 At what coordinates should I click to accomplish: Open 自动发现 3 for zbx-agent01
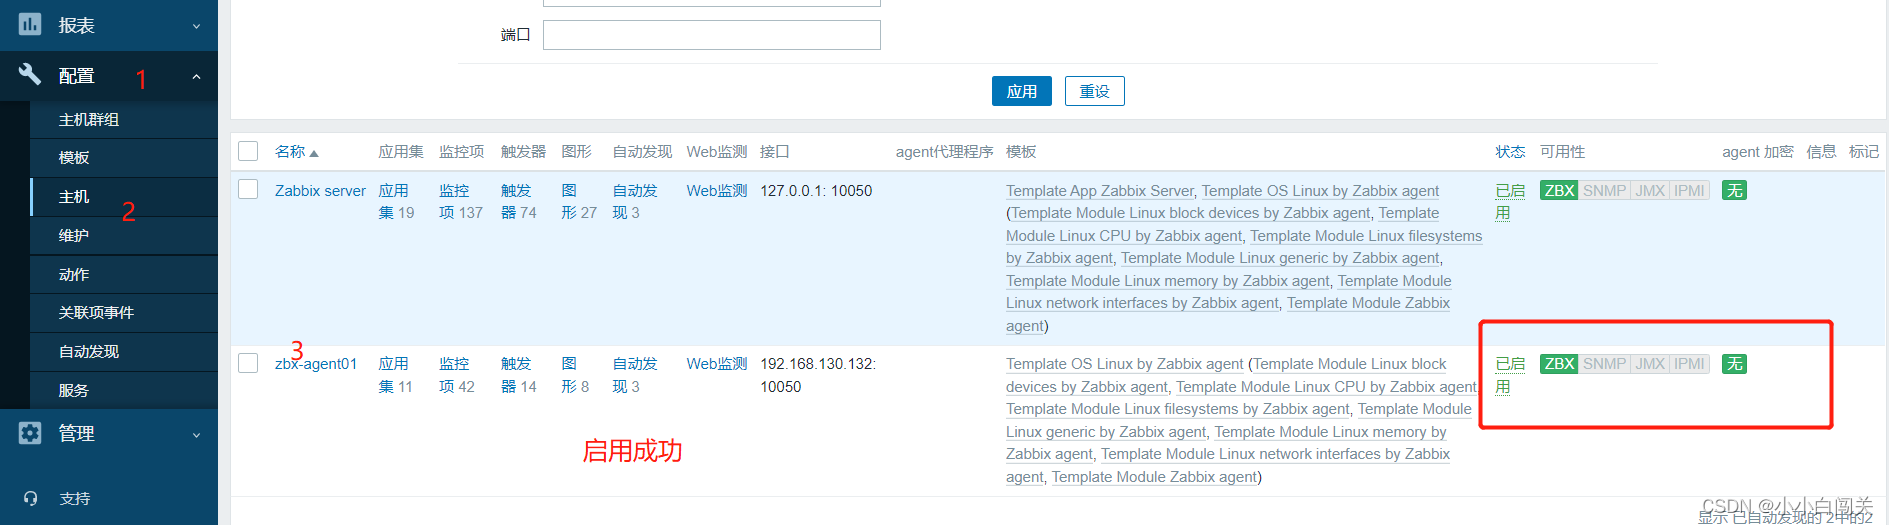tap(635, 375)
